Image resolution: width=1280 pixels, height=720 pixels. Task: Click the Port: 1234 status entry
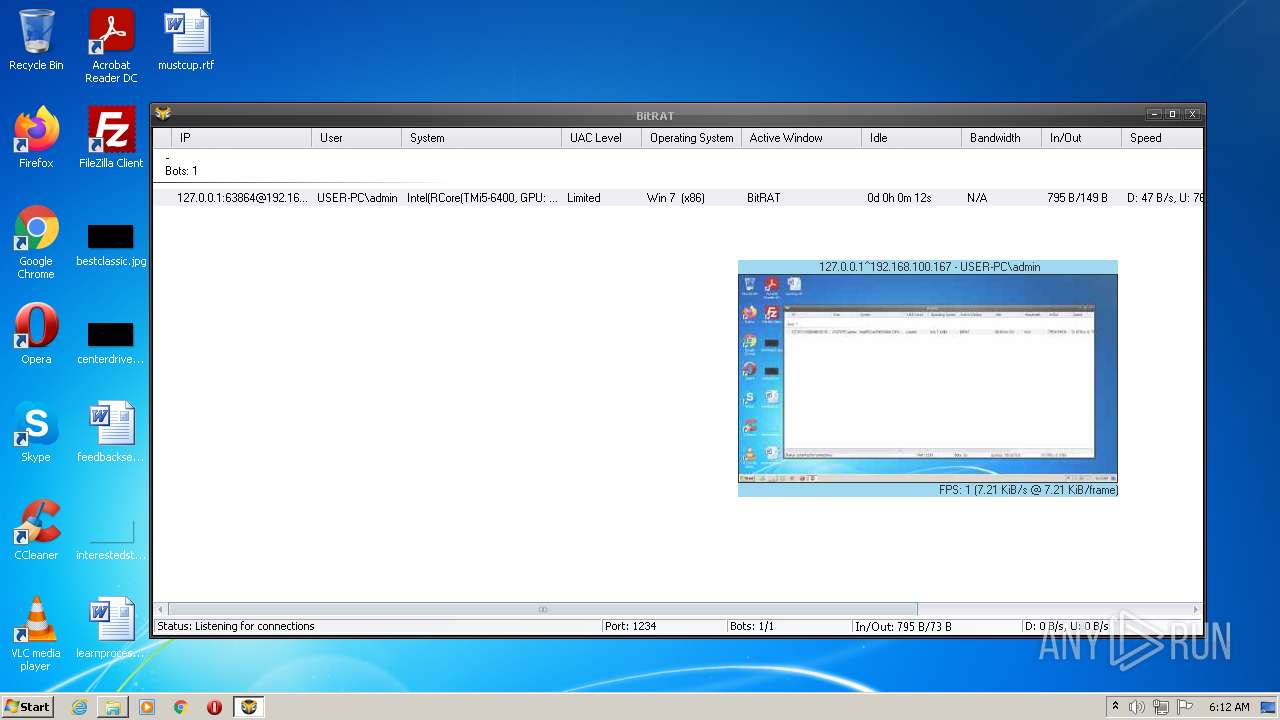pyautogui.click(x=630, y=626)
